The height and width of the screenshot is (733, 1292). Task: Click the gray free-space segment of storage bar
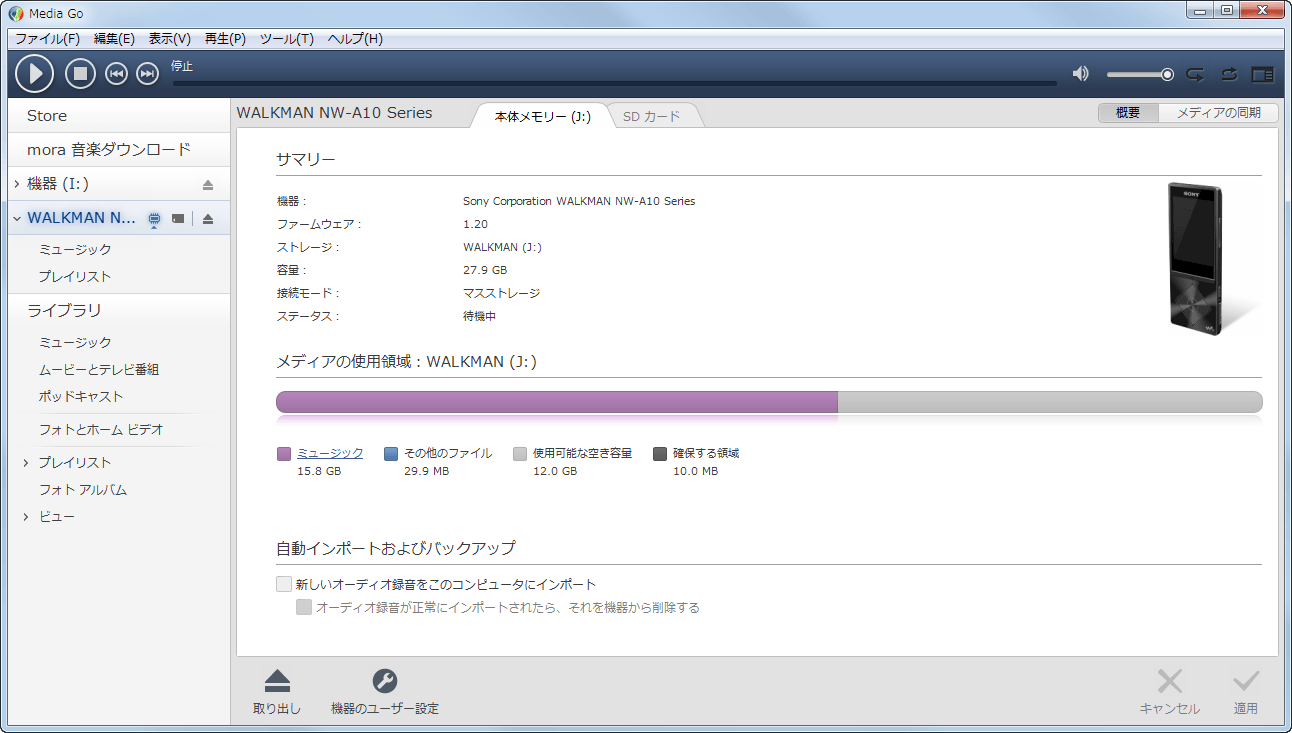pyautogui.click(x=1050, y=402)
